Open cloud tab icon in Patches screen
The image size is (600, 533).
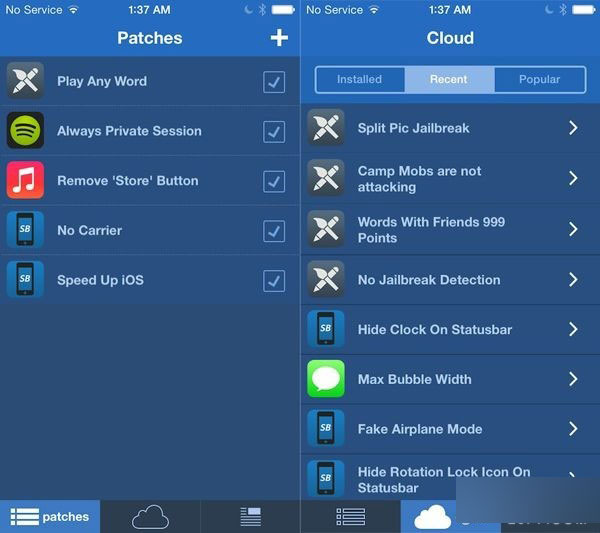point(150,517)
